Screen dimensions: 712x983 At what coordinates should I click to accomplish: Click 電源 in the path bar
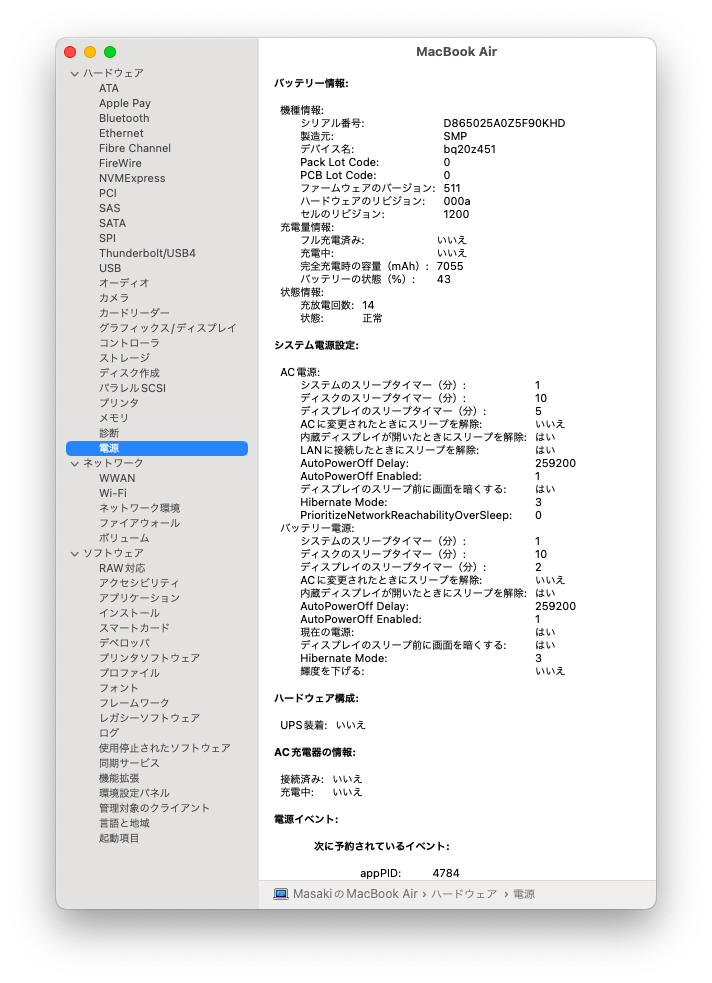(x=524, y=895)
